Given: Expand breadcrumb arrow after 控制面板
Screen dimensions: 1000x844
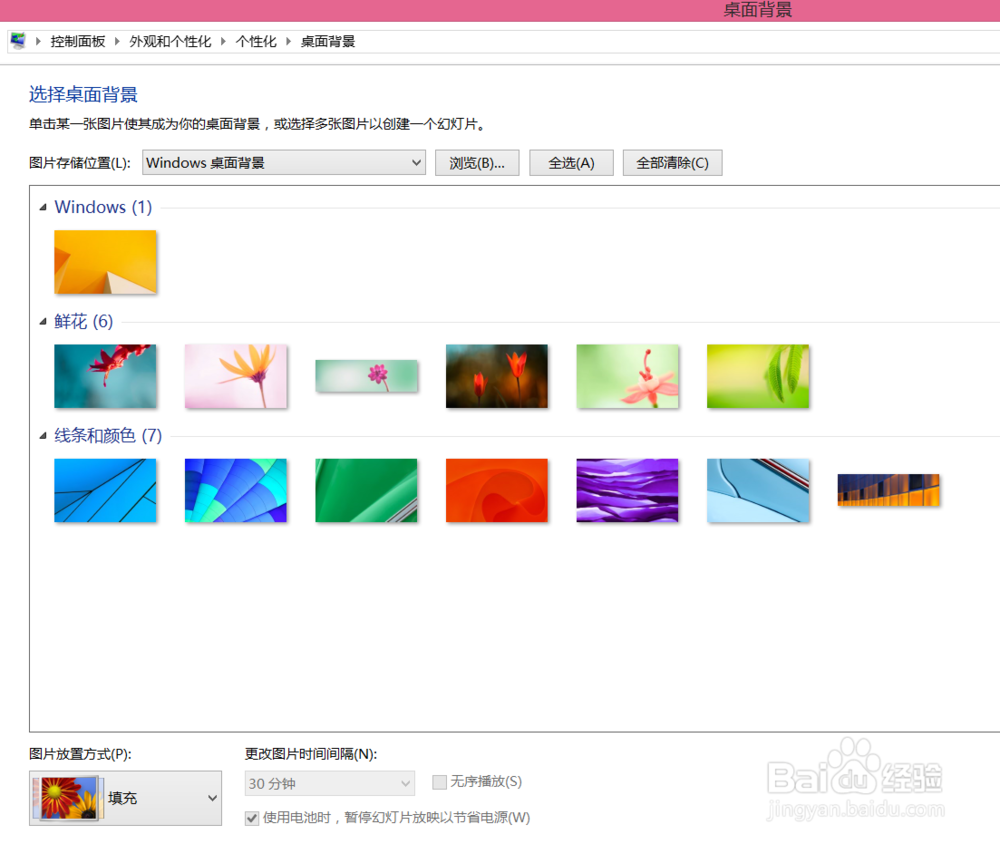Looking at the screenshot, I should click(117, 41).
